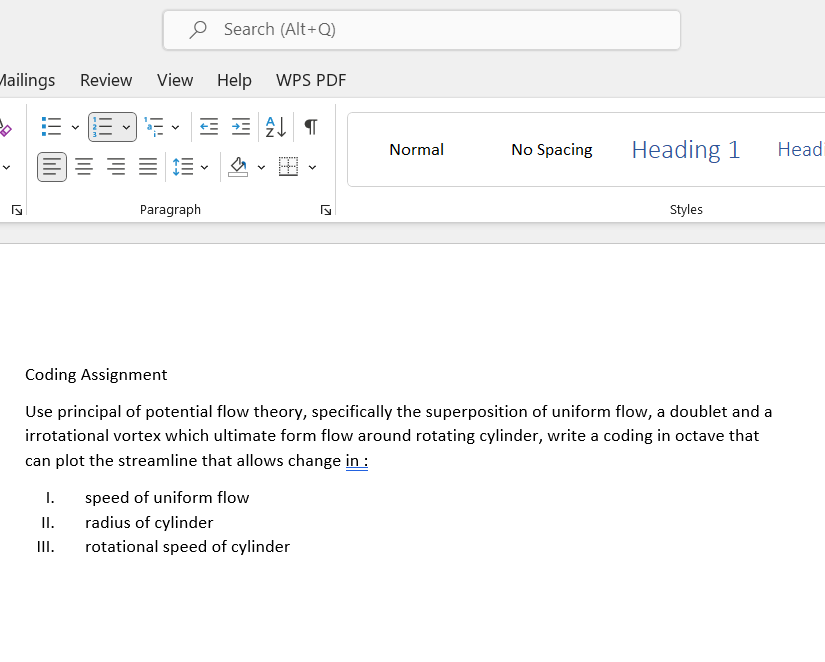
Task: Open dropdown arrow left of Align Left
Action: click(6, 167)
